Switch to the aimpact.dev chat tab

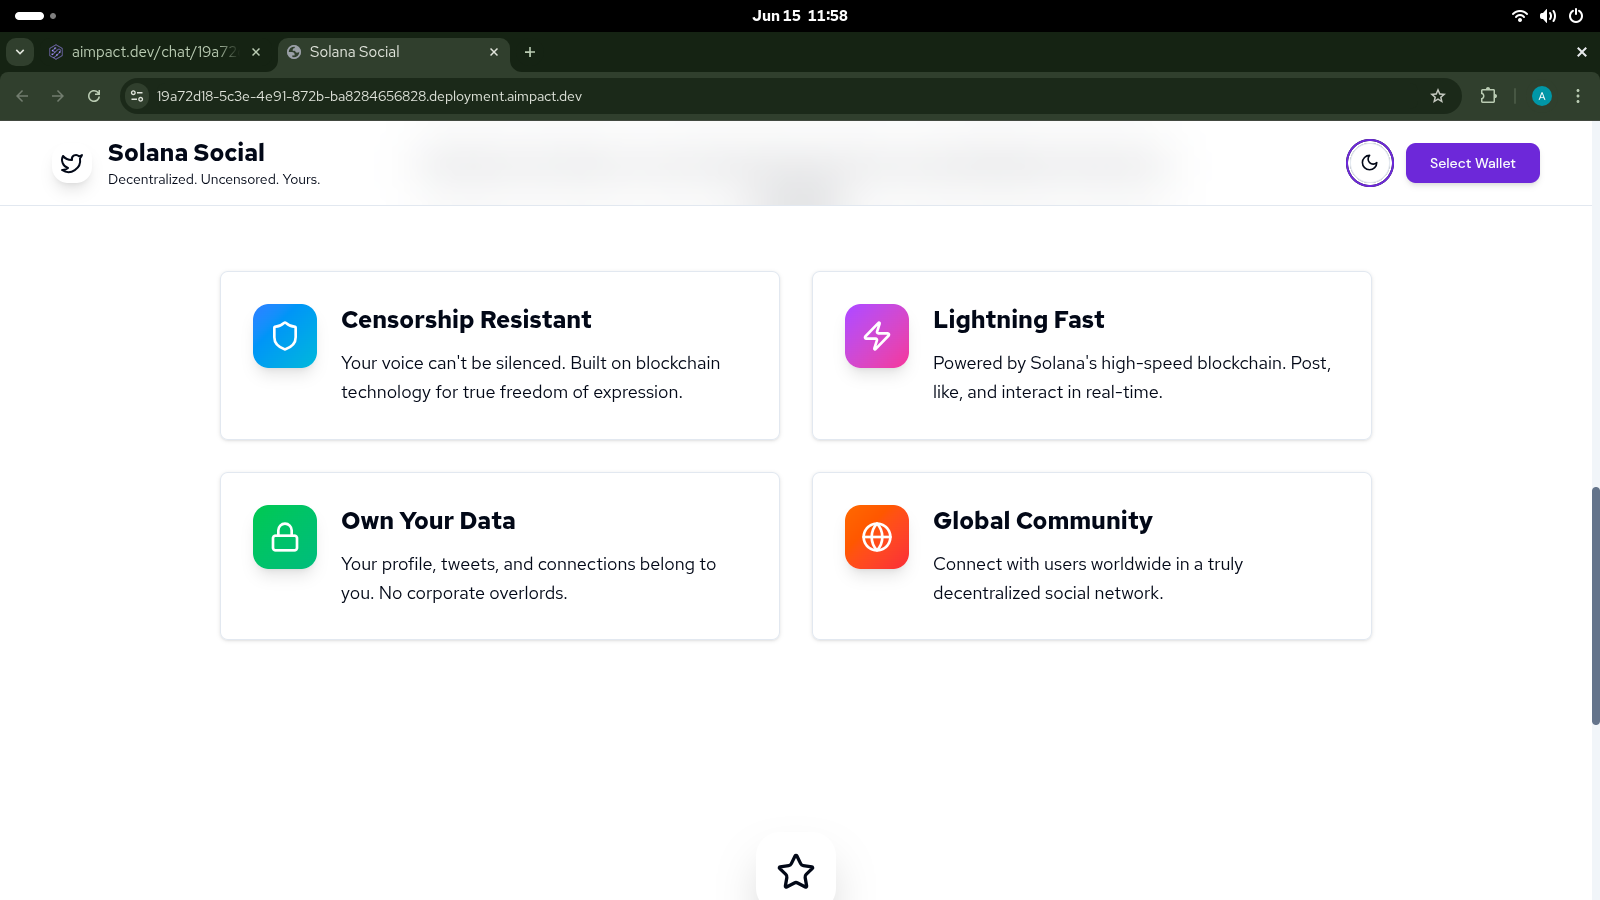154,52
